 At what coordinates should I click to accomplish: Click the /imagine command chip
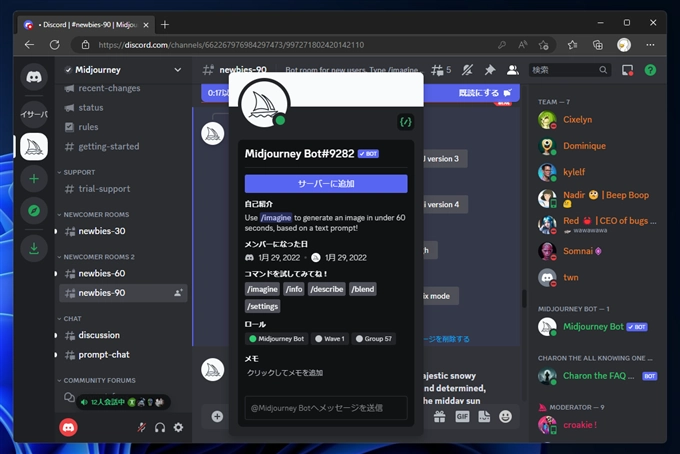point(262,289)
